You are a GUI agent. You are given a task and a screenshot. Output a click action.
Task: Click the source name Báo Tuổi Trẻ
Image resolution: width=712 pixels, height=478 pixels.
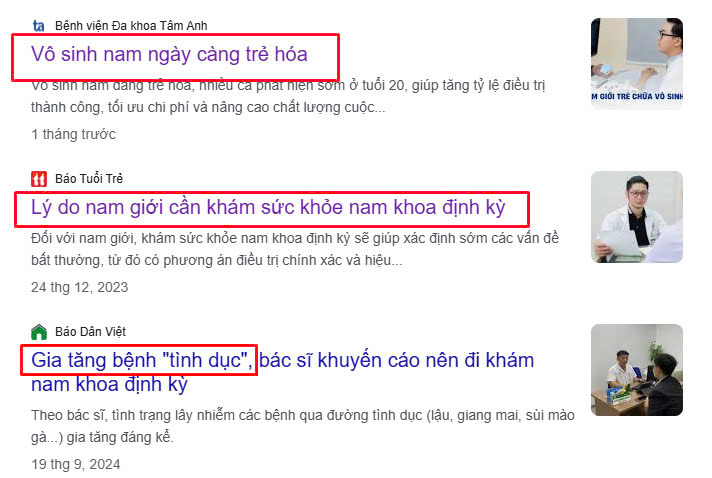point(89,179)
